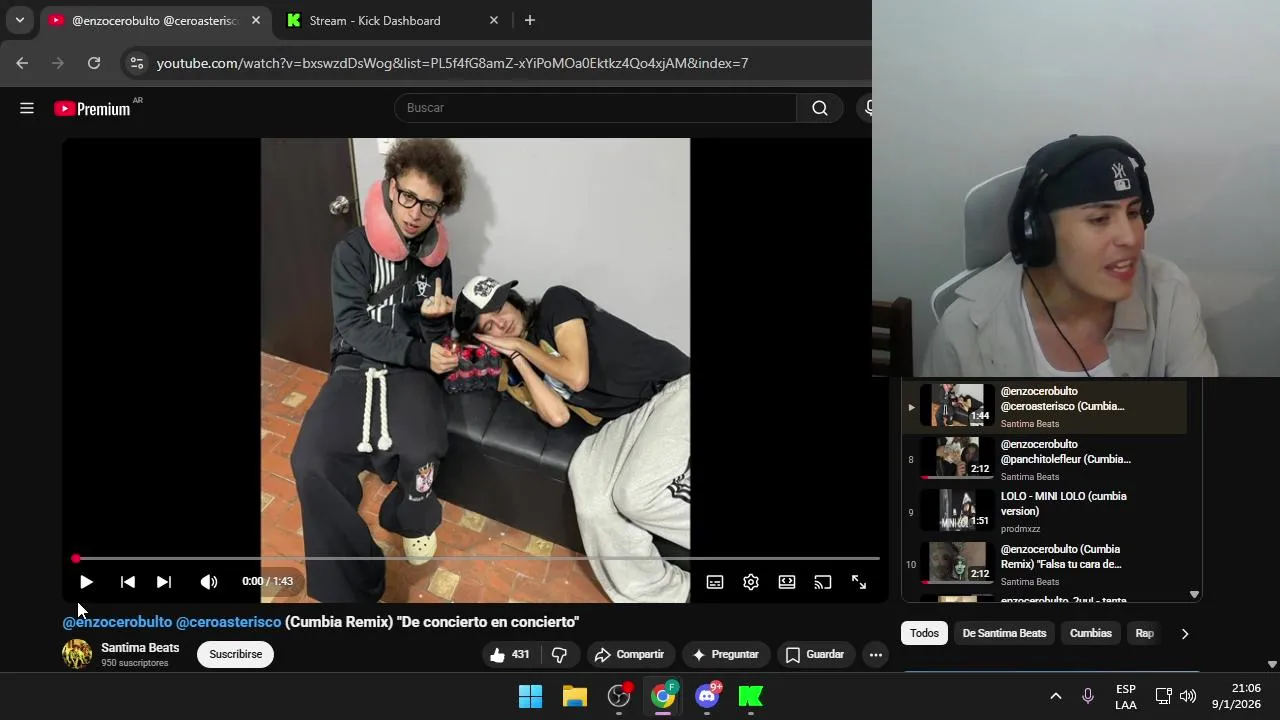Open playlist item Falsa tu cara de
This screenshot has height=720, width=1280.
(x=1044, y=564)
